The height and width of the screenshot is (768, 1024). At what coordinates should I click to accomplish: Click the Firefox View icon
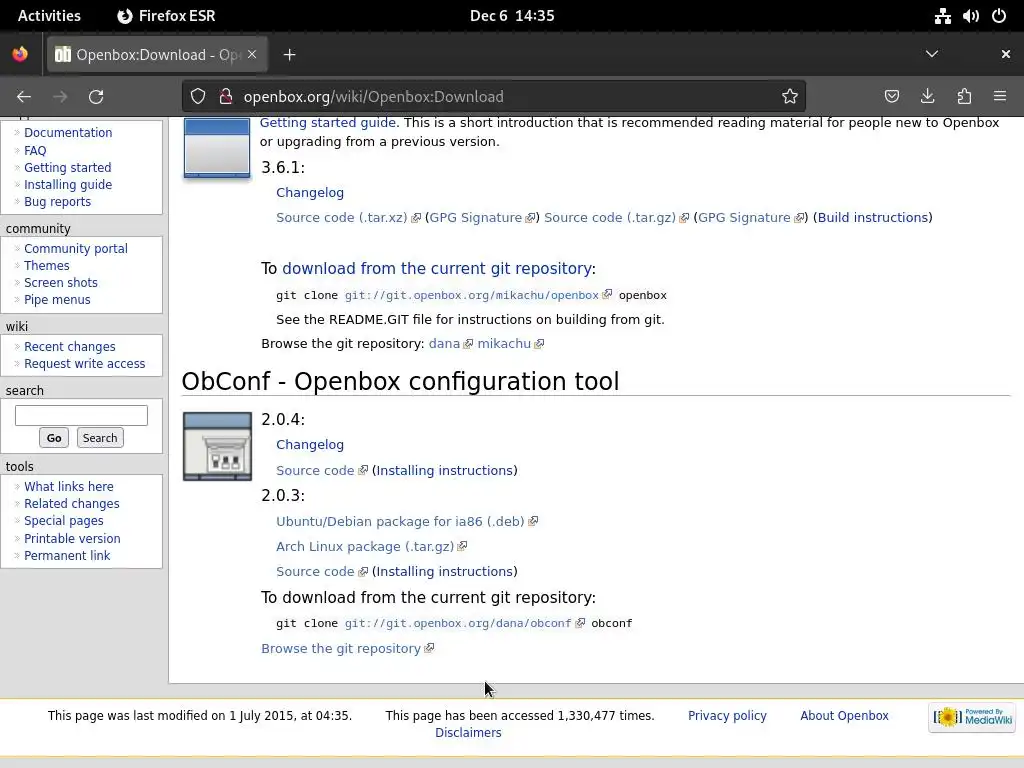point(20,54)
